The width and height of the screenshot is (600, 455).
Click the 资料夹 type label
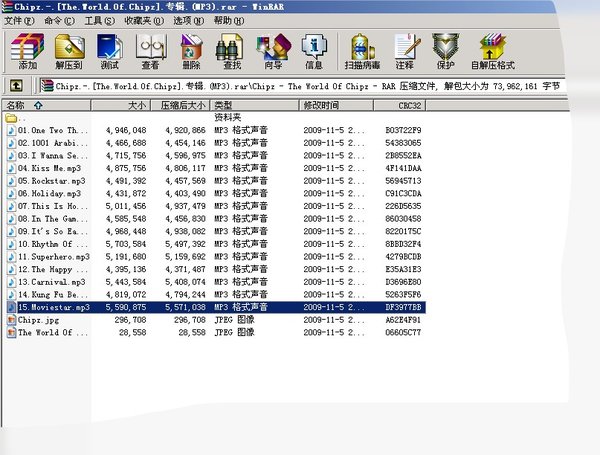[x=227, y=117]
